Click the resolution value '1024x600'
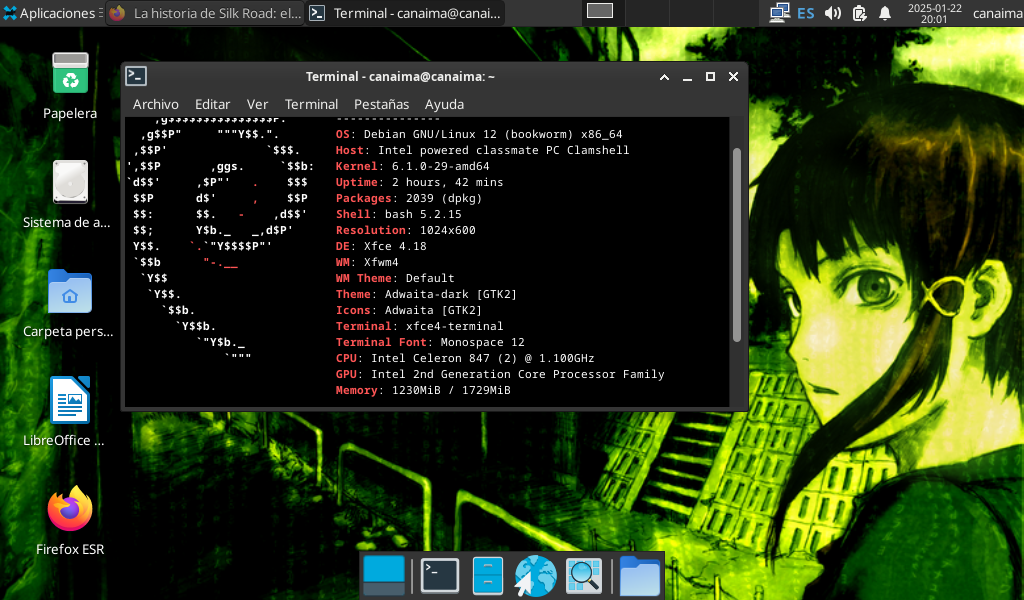1024x600 pixels. coord(448,230)
